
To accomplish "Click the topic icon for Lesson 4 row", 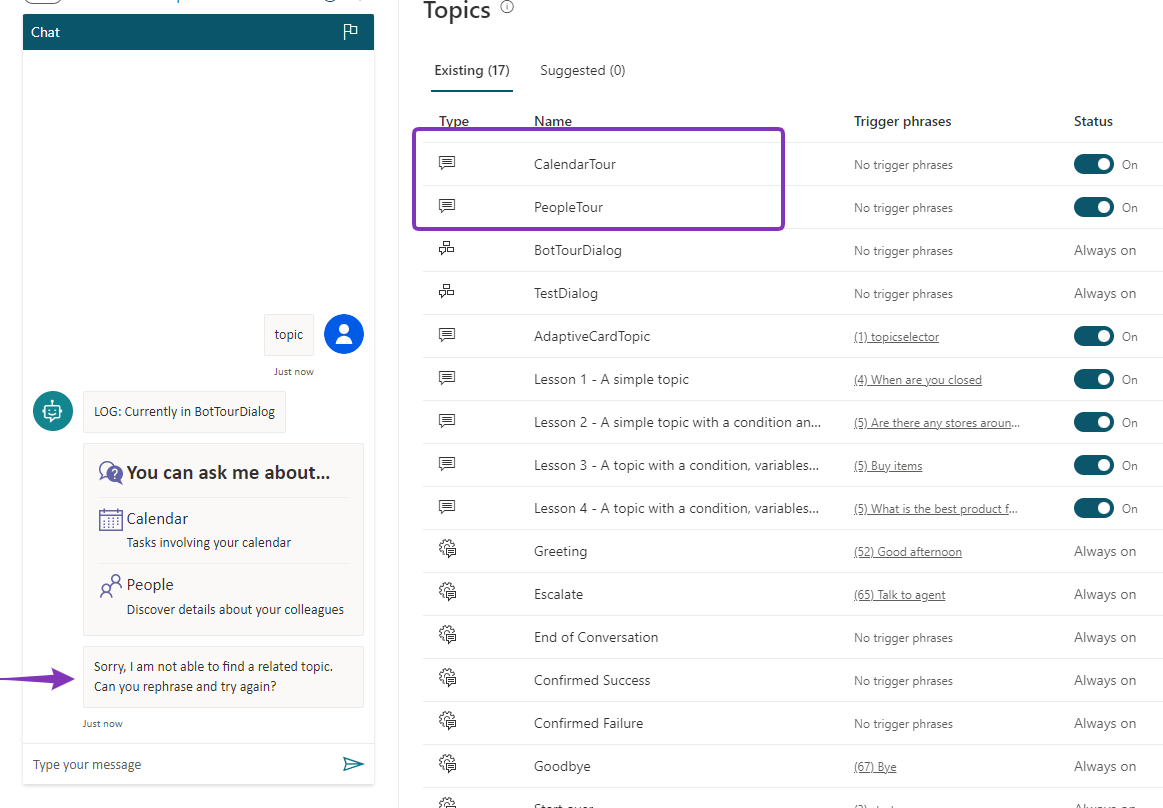I will point(447,507).
